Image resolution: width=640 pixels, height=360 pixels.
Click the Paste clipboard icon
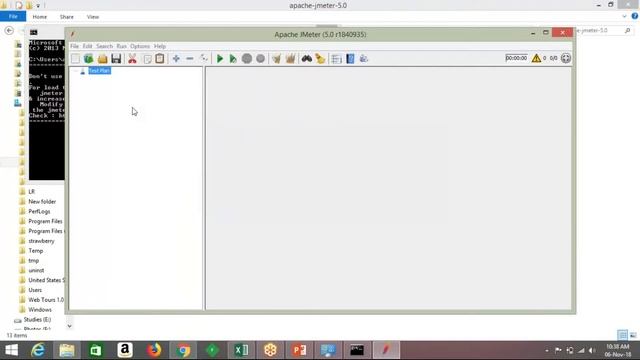tap(160, 58)
